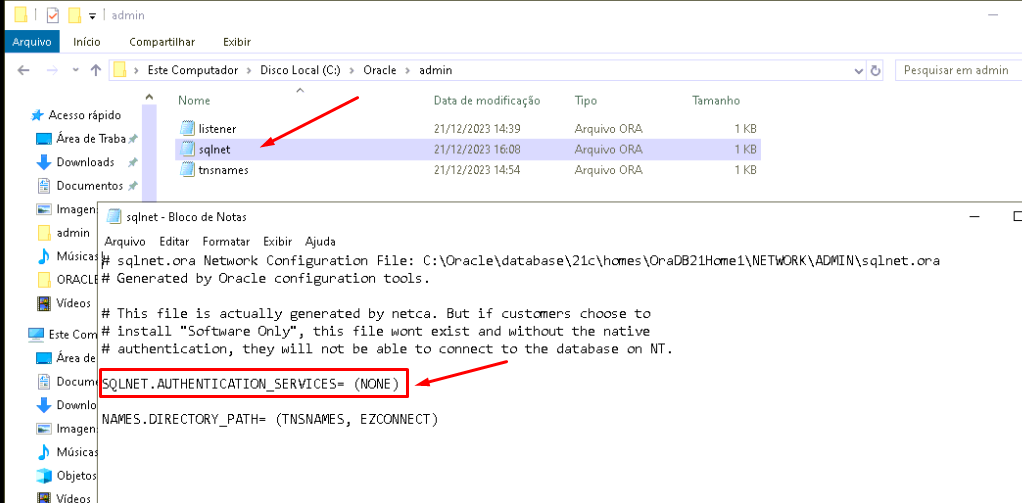The width and height of the screenshot is (1022, 503).
Task: Go up one folder level arrow
Action: pyautogui.click(x=96, y=70)
